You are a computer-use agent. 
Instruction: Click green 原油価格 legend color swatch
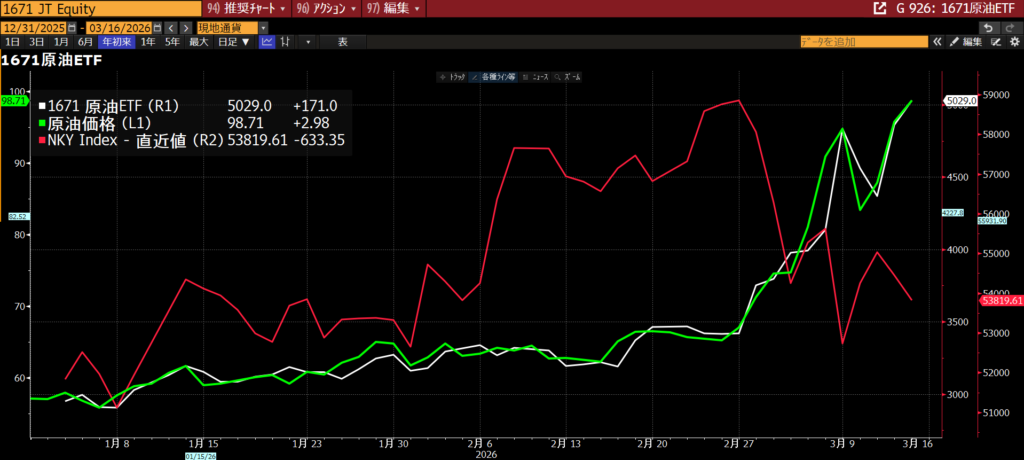point(42,123)
